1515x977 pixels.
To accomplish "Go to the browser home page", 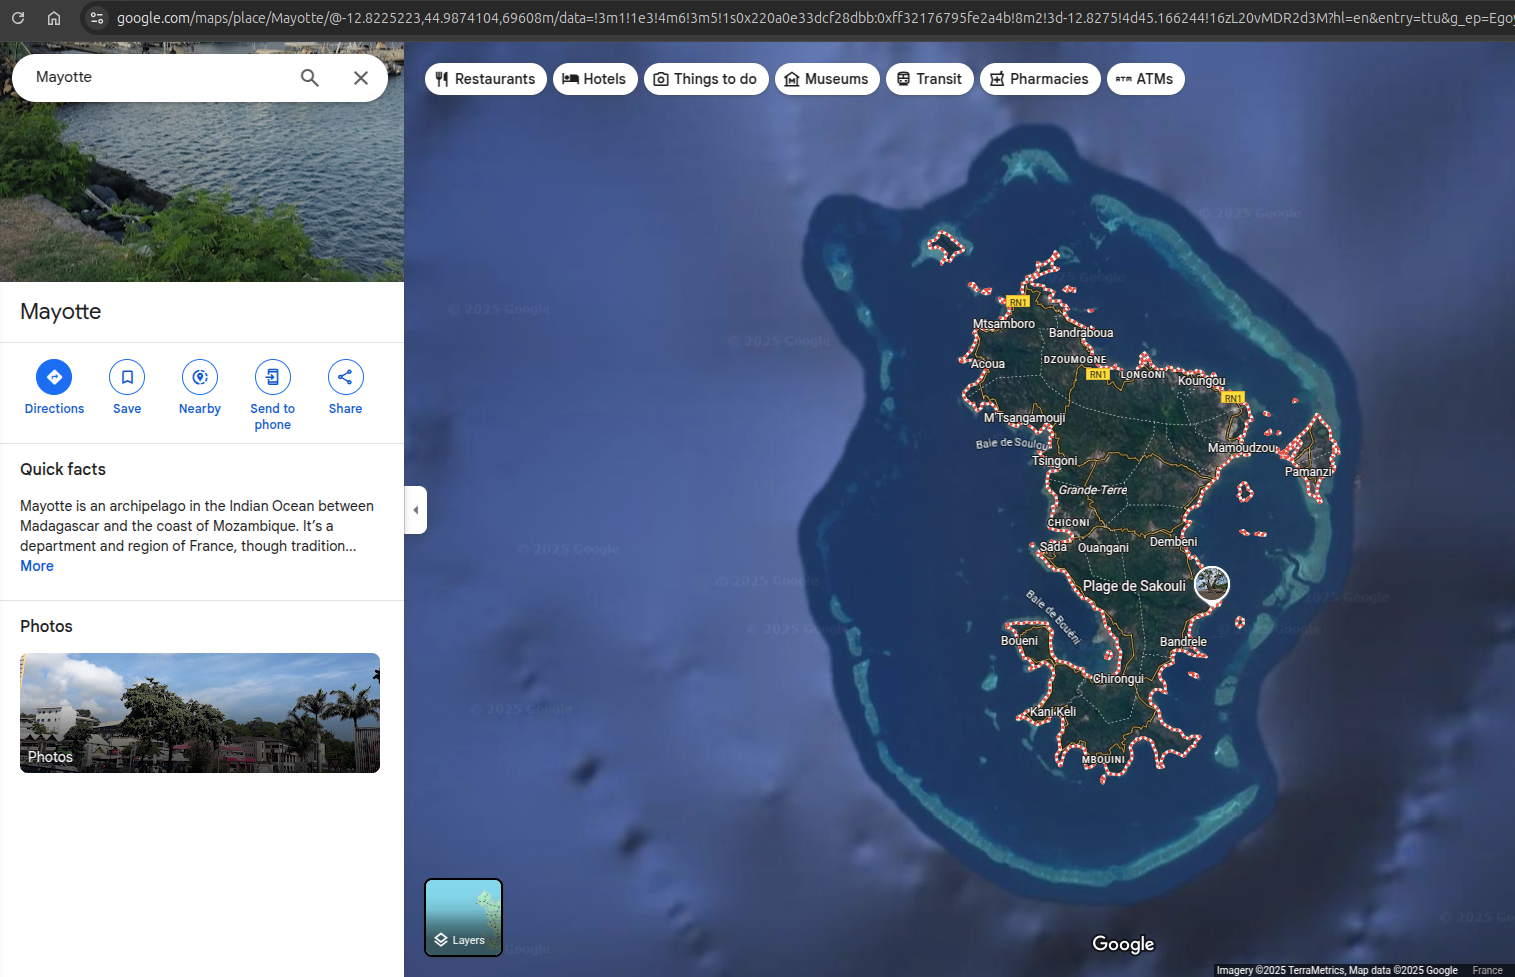I will point(53,17).
